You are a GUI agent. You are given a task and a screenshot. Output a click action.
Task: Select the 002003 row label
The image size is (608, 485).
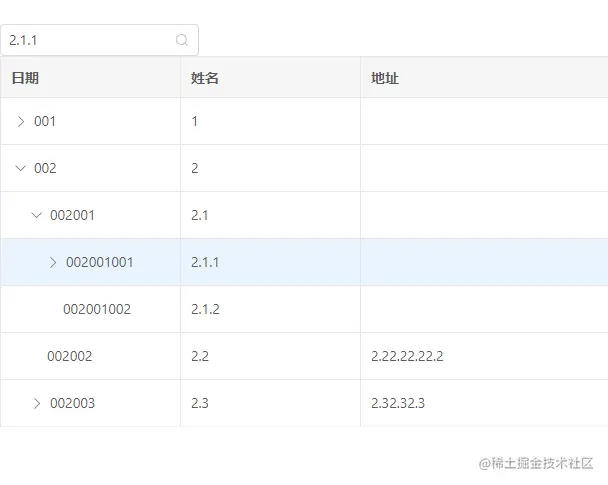click(x=73, y=403)
